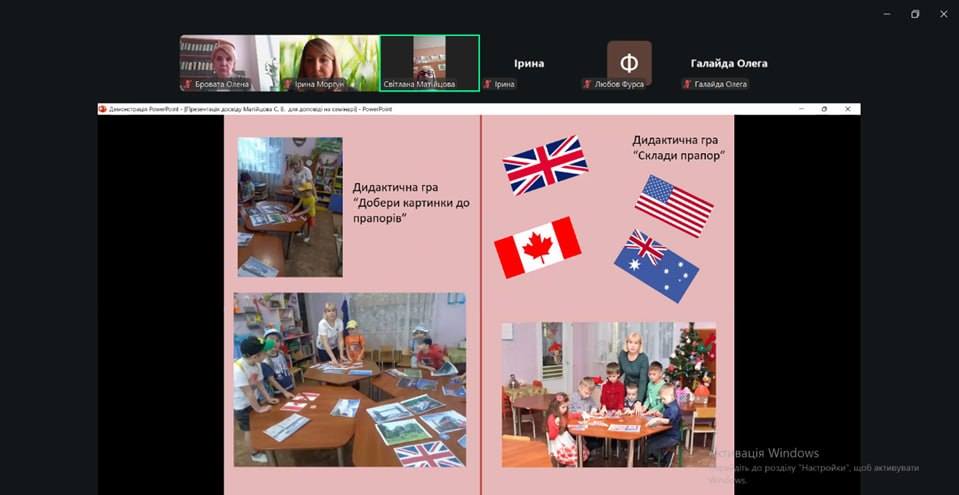
Task: Click the PowerPoint logo icon in shared window title
Action: [103, 109]
